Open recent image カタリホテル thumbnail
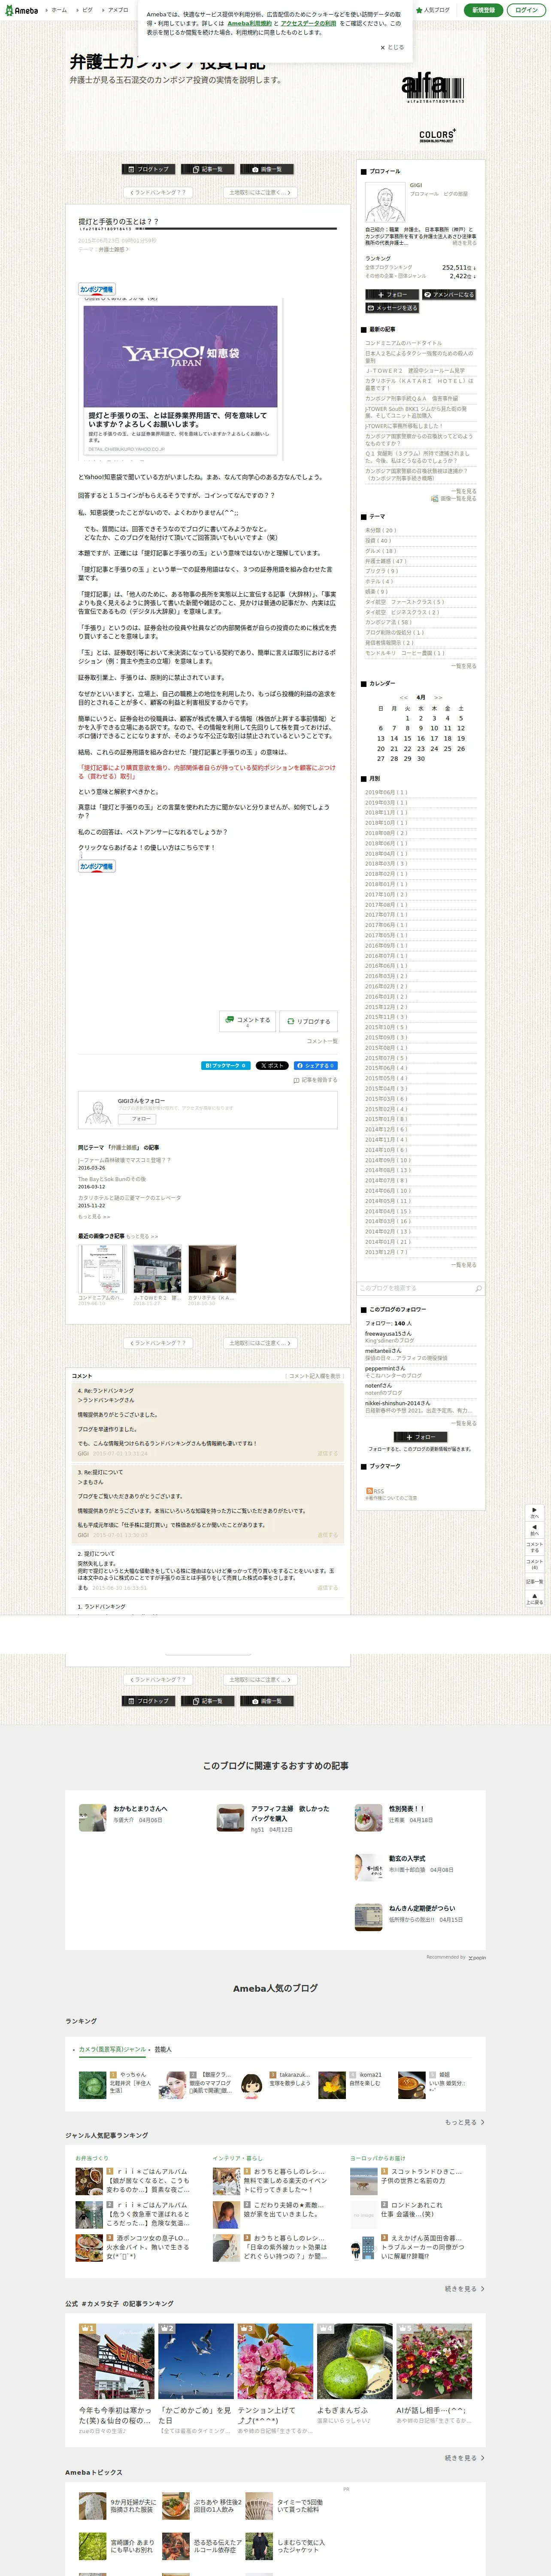551x2576 pixels. [212, 1269]
